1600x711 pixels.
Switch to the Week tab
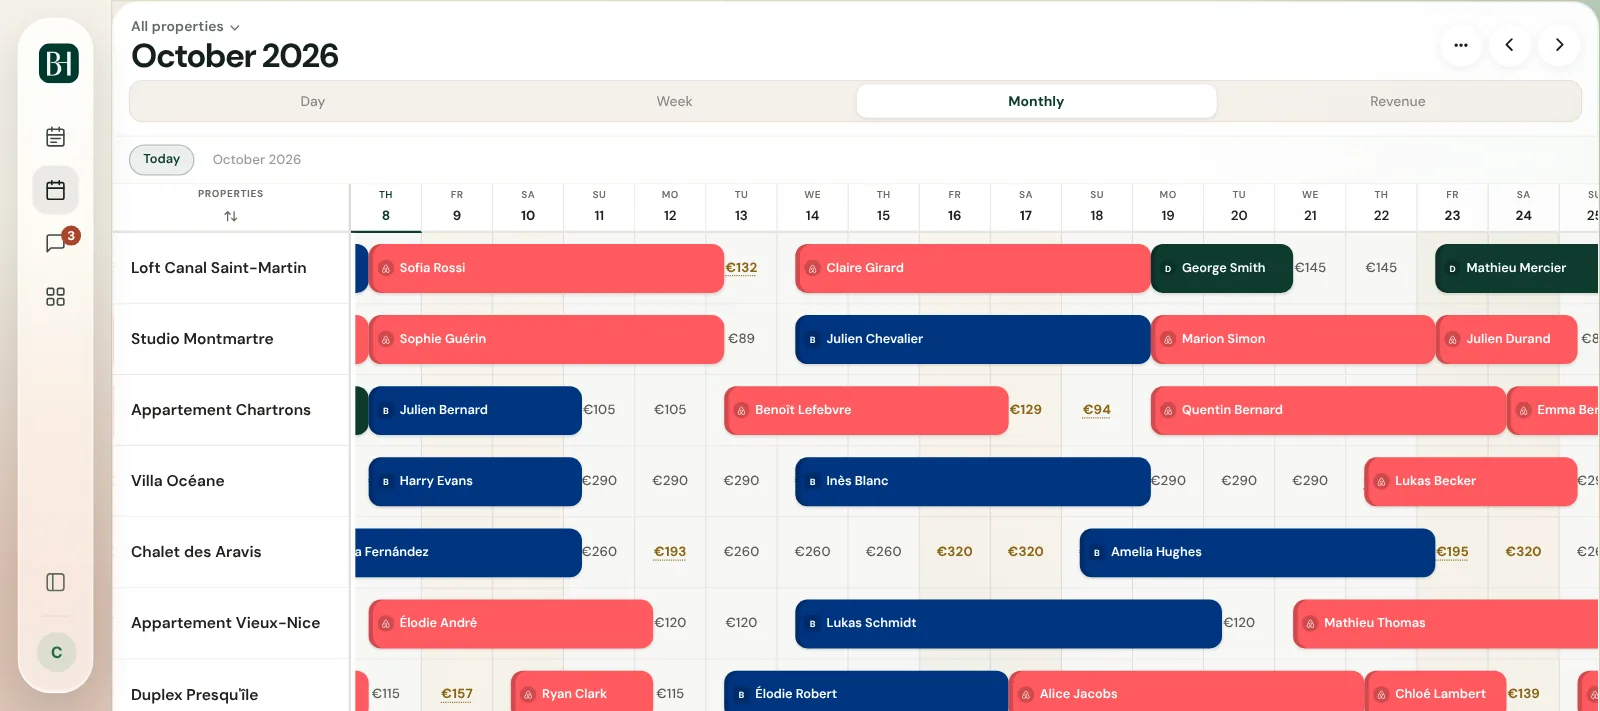point(675,101)
